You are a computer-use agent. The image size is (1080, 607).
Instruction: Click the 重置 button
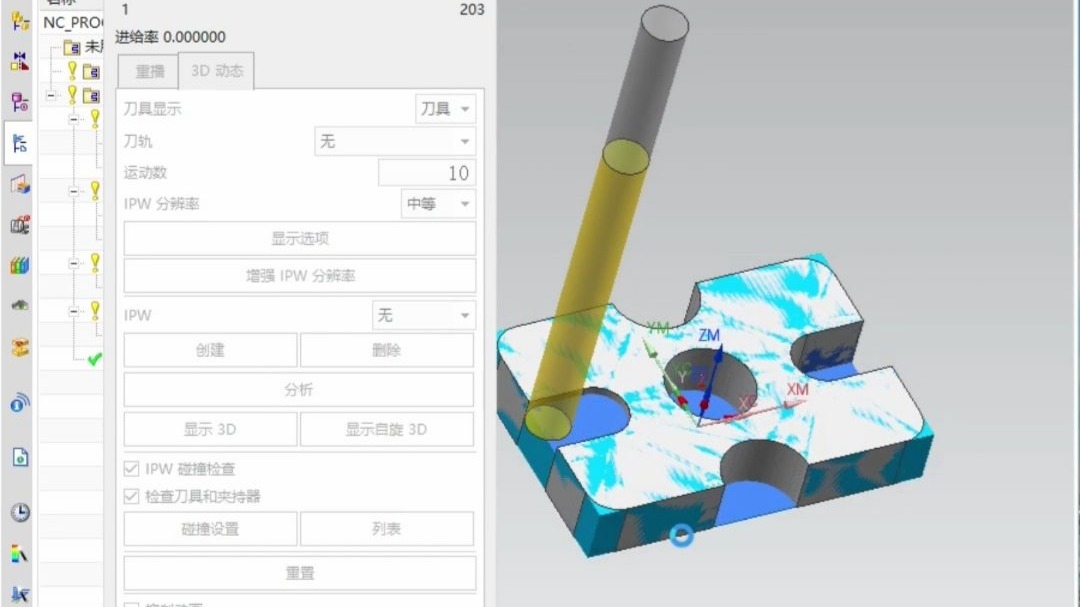pos(300,573)
